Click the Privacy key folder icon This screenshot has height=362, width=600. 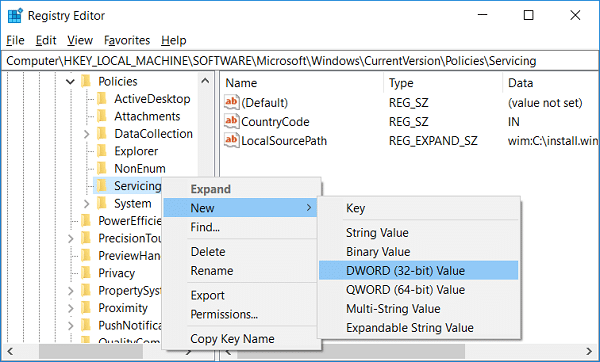click(86, 273)
